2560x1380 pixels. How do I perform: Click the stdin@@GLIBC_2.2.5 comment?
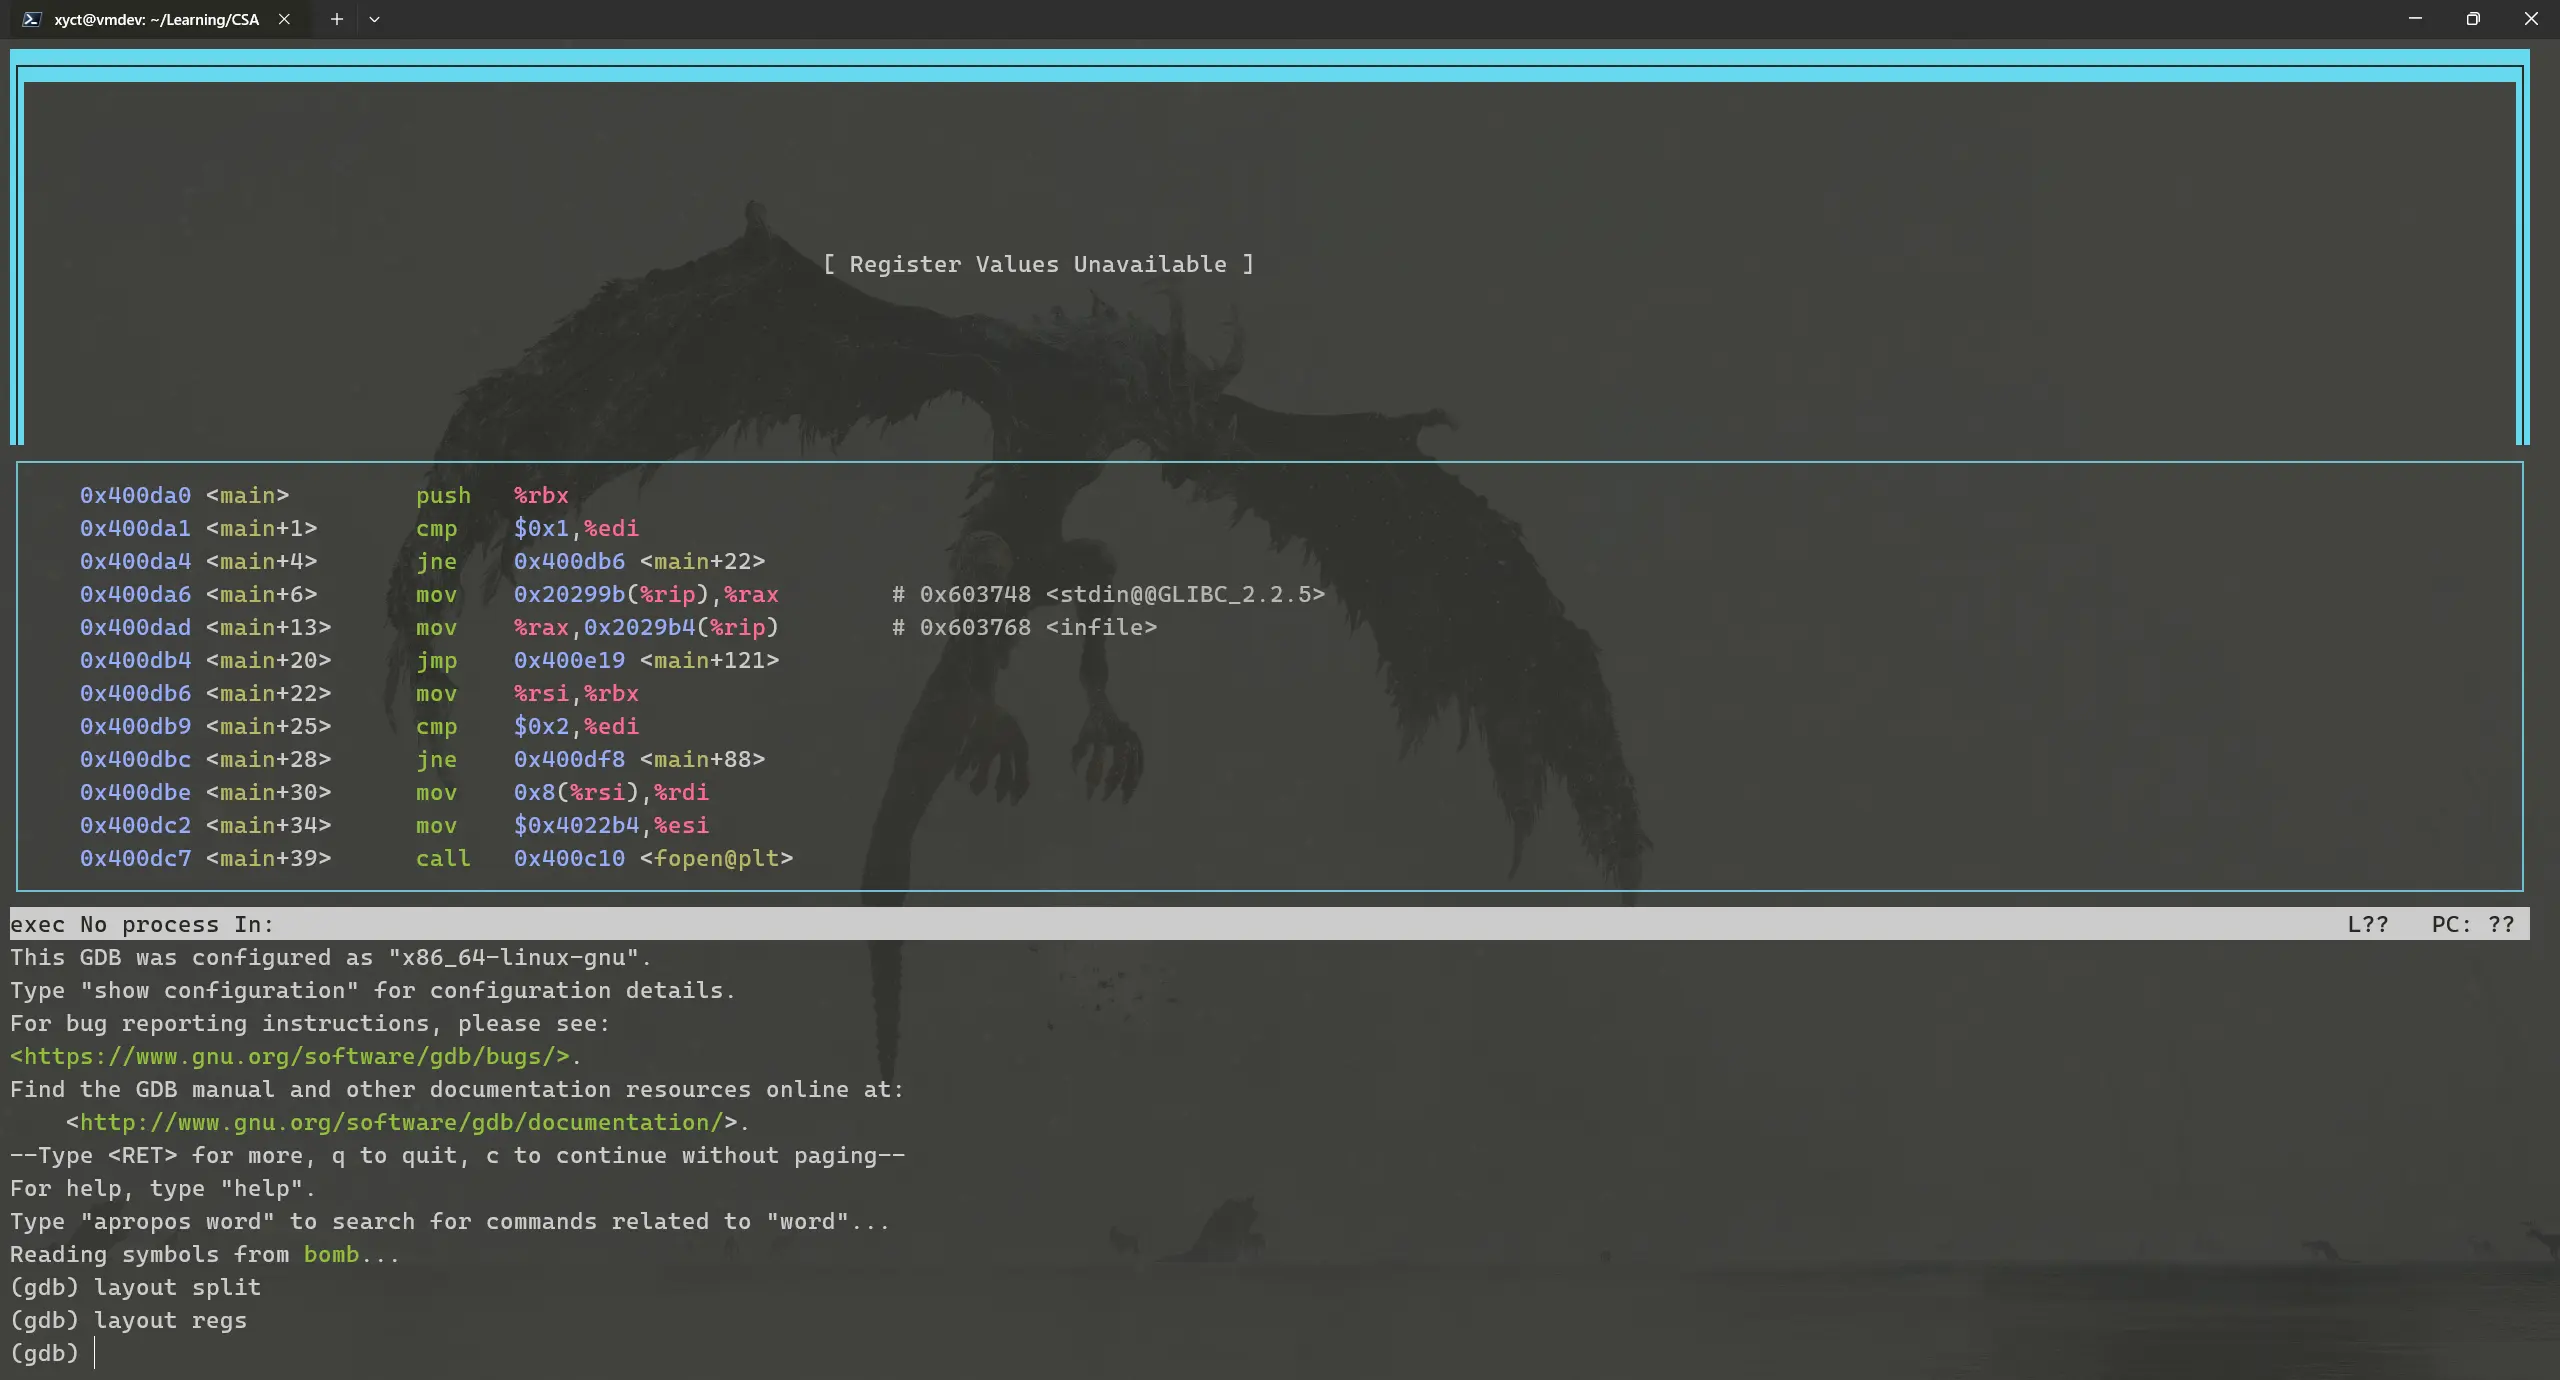click(1184, 594)
